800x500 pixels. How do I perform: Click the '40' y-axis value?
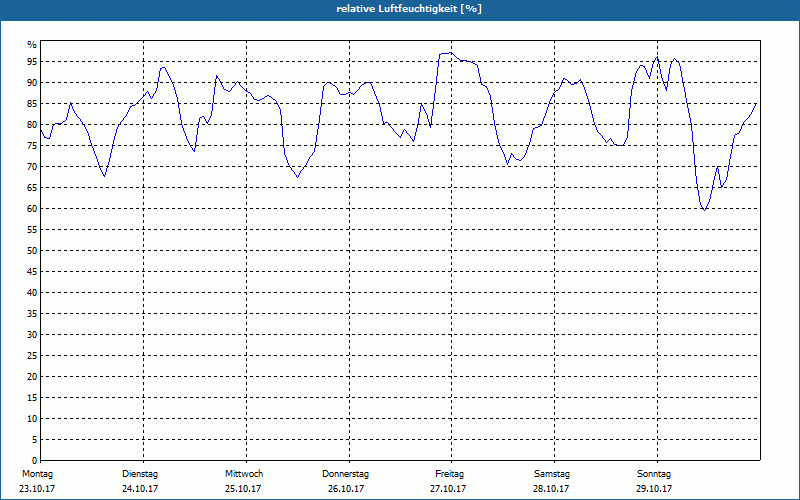[x=32, y=293]
